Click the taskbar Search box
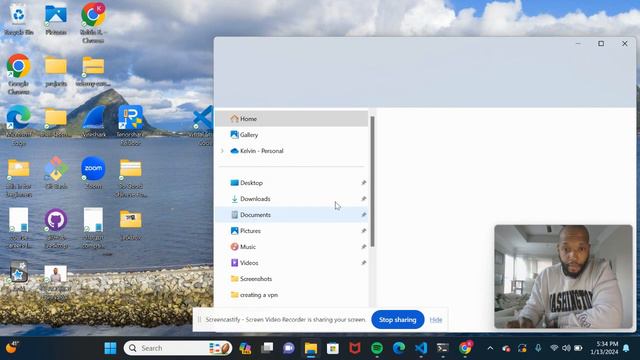This screenshot has height=360, width=640. (x=178, y=348)
